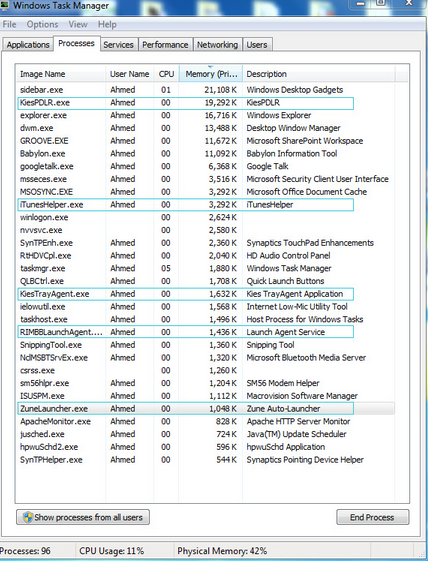Sort by Image Name column header
The image size is (428, 561).
click(61, 74)
